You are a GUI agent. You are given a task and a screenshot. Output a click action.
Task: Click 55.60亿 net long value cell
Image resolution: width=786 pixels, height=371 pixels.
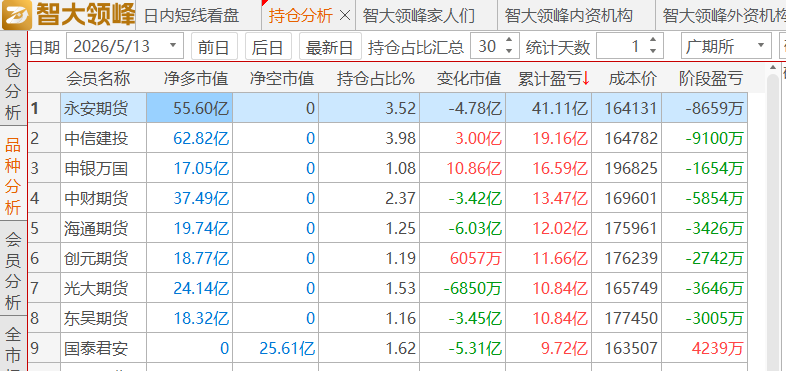pos(189,108)
